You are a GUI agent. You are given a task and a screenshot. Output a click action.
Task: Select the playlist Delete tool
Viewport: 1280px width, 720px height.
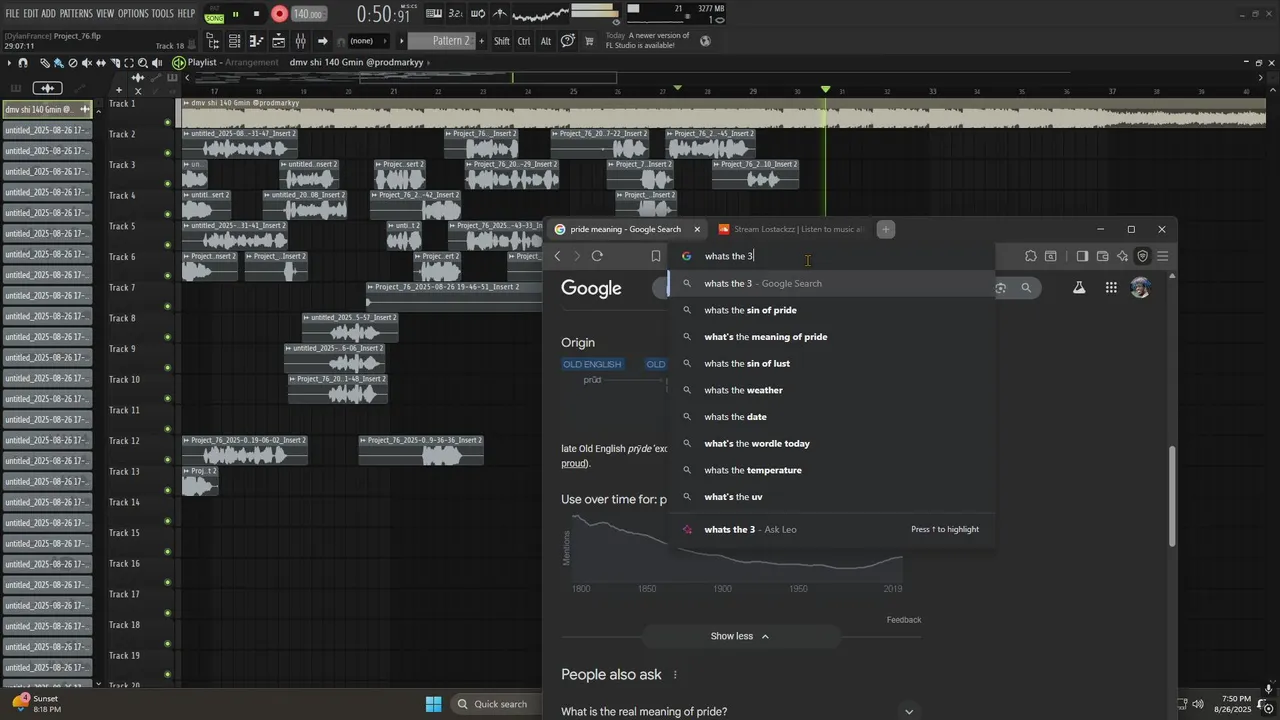[x=72, y=63]
